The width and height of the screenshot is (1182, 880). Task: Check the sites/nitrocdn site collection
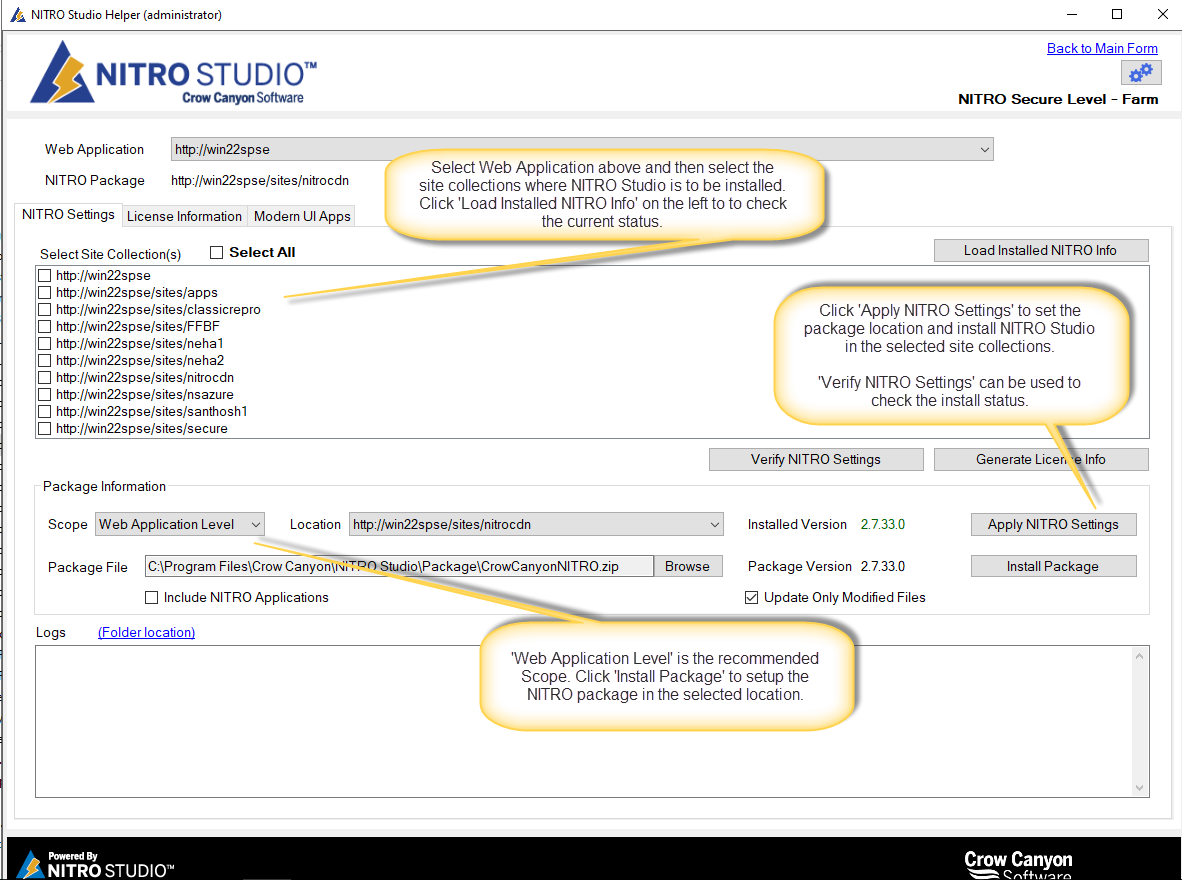click(44, 377)
